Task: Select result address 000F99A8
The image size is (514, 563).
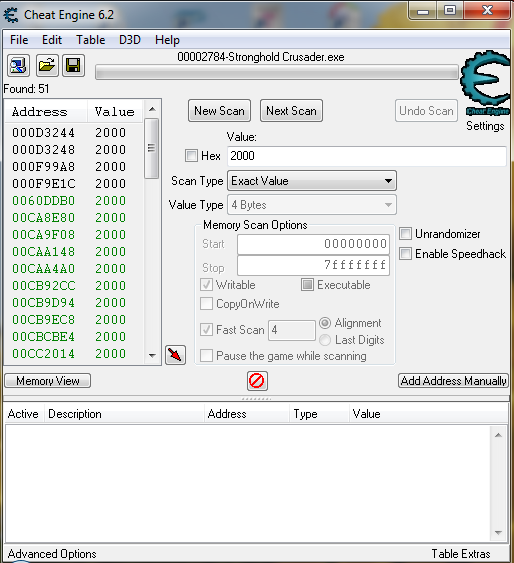Action: tap(43, 167)
